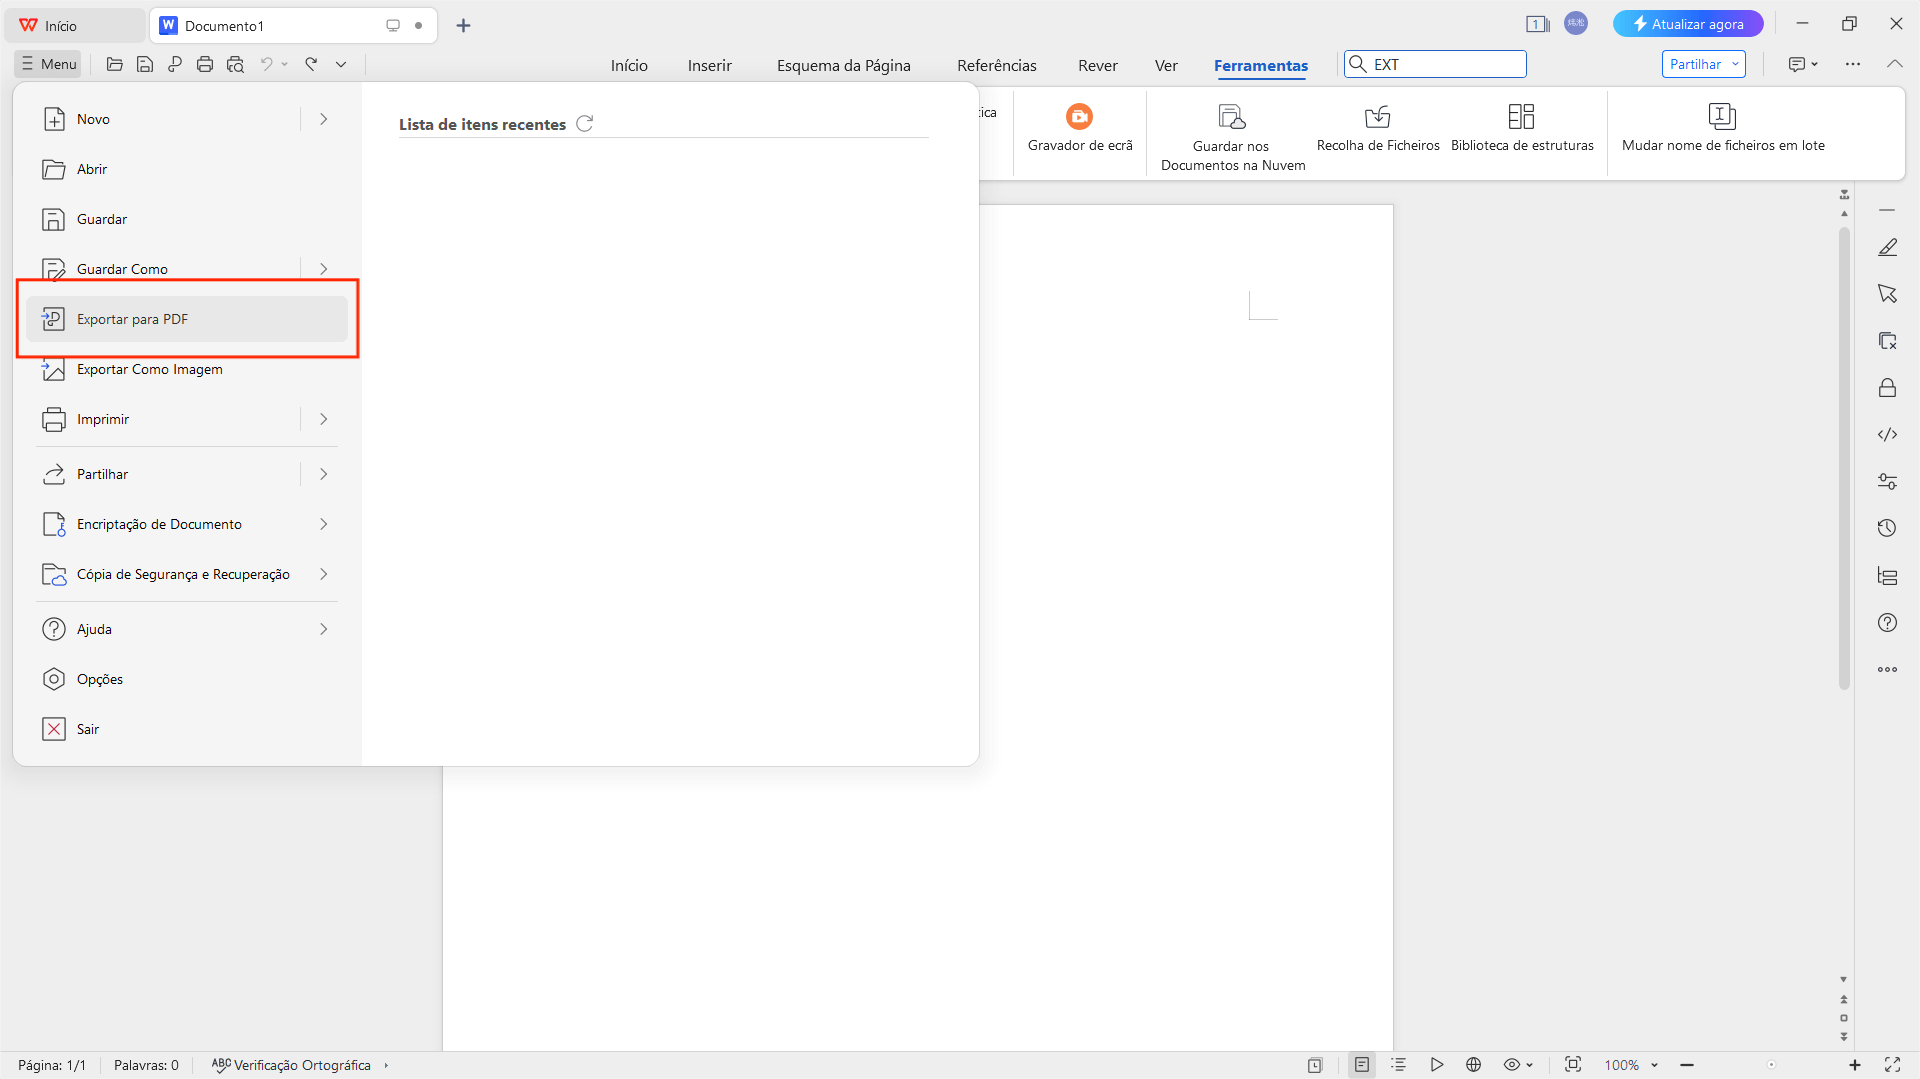Select Exportar para PDF menu item
This screenshot has height=1079, width=1920.
[x=187, y=319]
